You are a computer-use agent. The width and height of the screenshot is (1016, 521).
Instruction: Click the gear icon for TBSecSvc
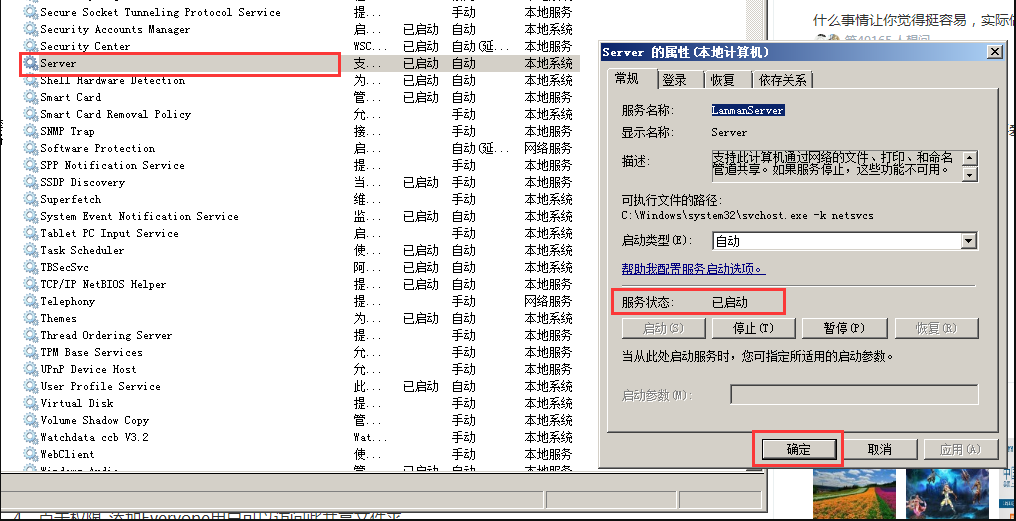[x=30, y=268]
